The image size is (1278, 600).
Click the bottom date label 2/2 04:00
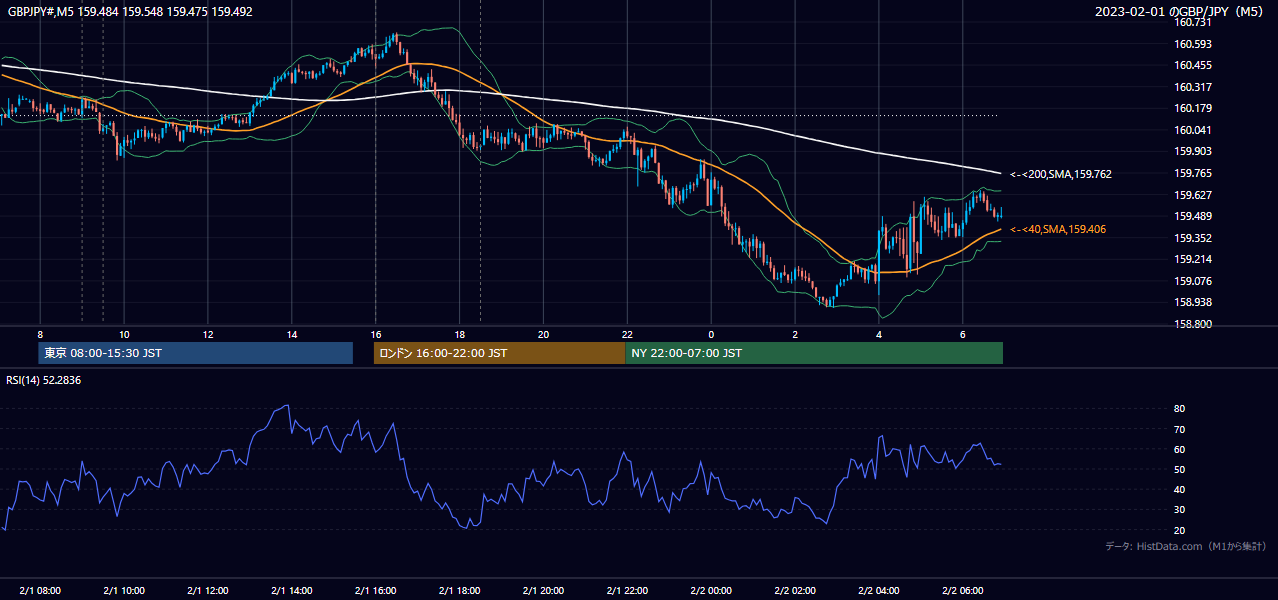point(879,590)
